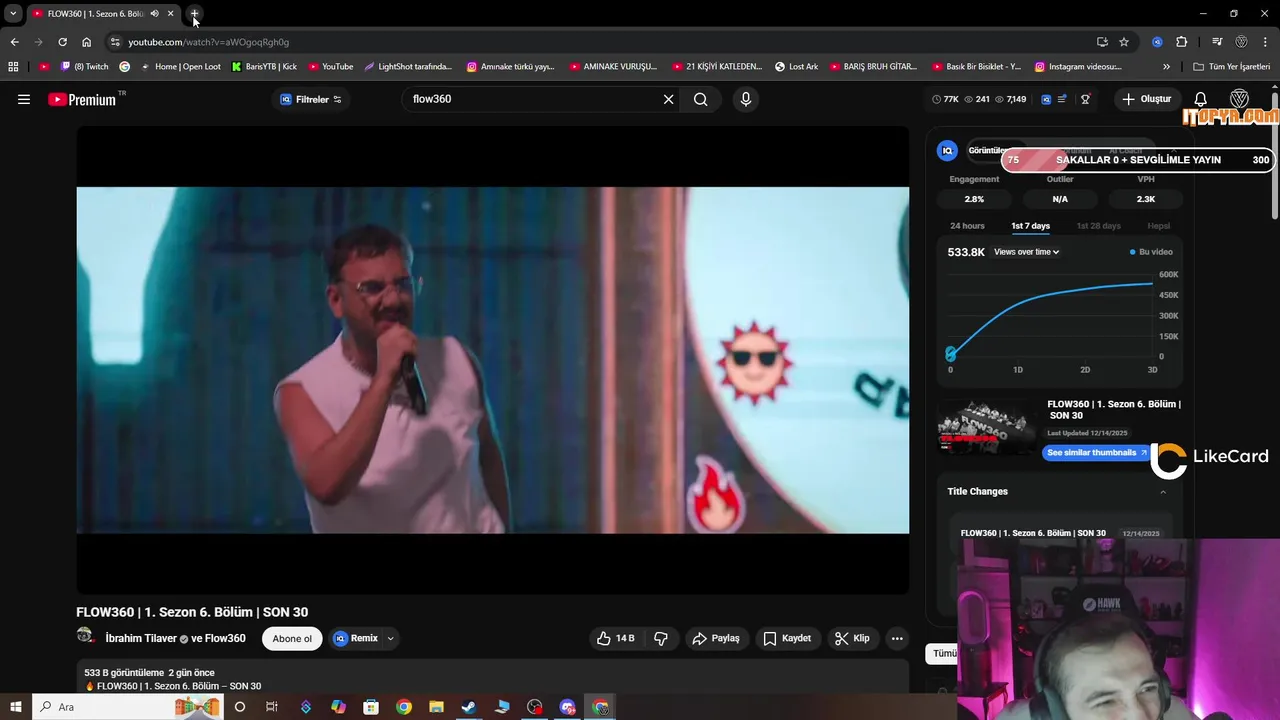The width and height of the screenshot is (1280, 720).
Task: Expand Remix dropdown arrow
Action: (x=390, y=638)
